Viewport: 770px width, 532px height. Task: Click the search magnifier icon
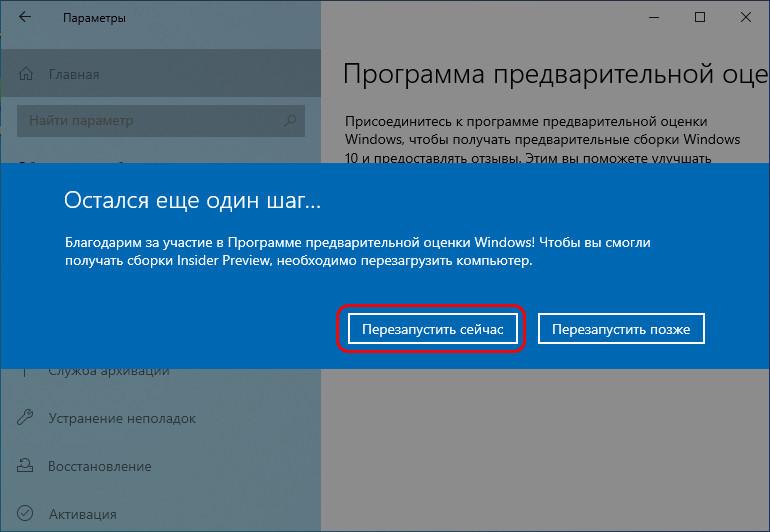(x=290, y=120)
